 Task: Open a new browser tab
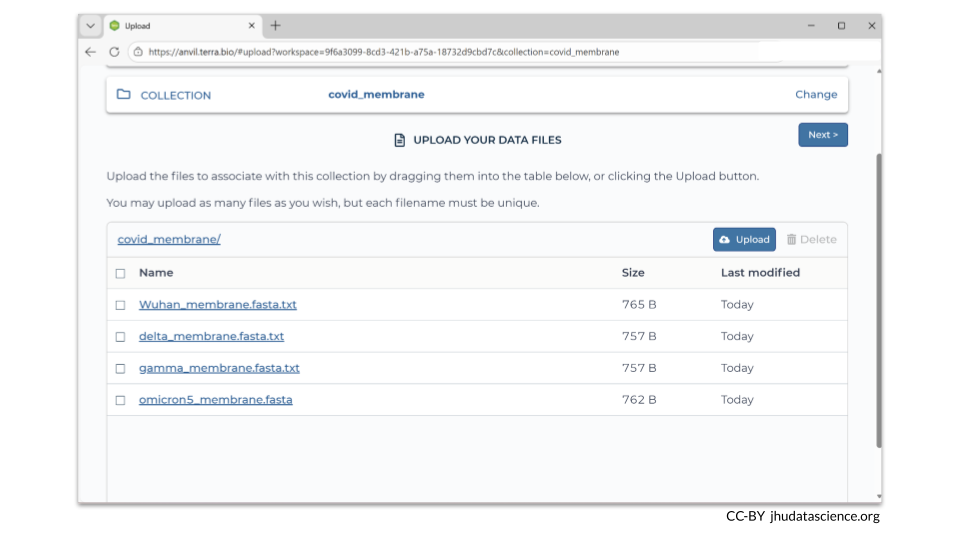pyautogui.click(x=276, y=26)
